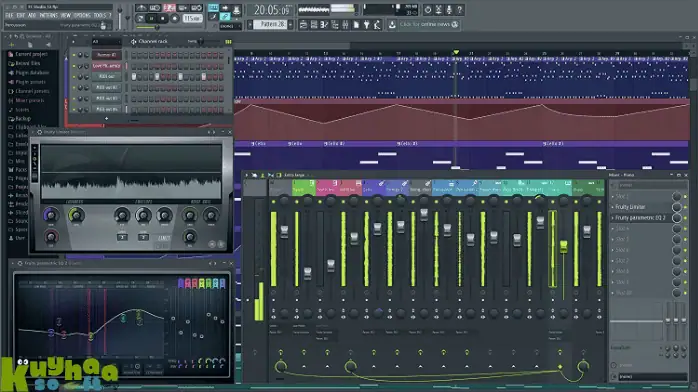Open the Pattern 28 selector dropdown

271,24
